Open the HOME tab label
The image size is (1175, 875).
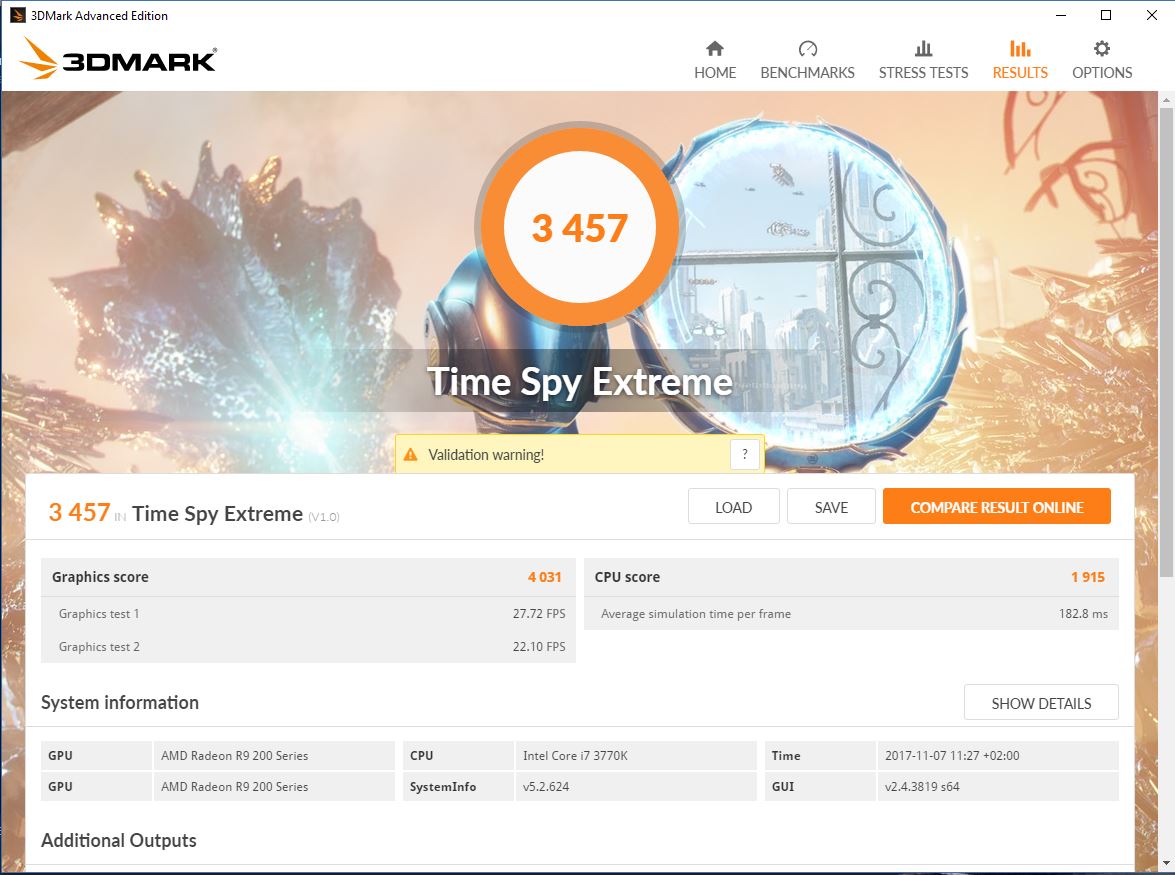click(715, 73)
